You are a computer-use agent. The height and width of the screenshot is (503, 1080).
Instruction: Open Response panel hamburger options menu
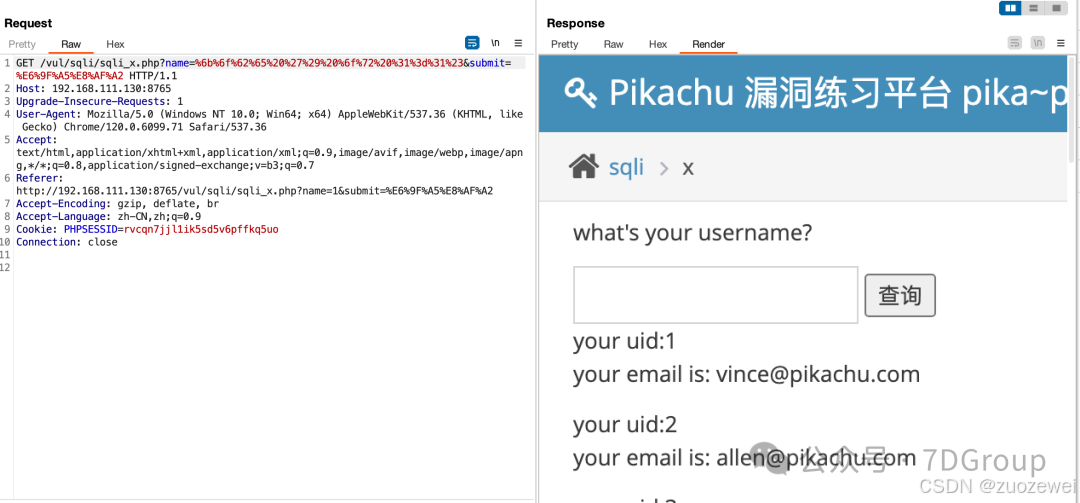(x=1061, y=43)
